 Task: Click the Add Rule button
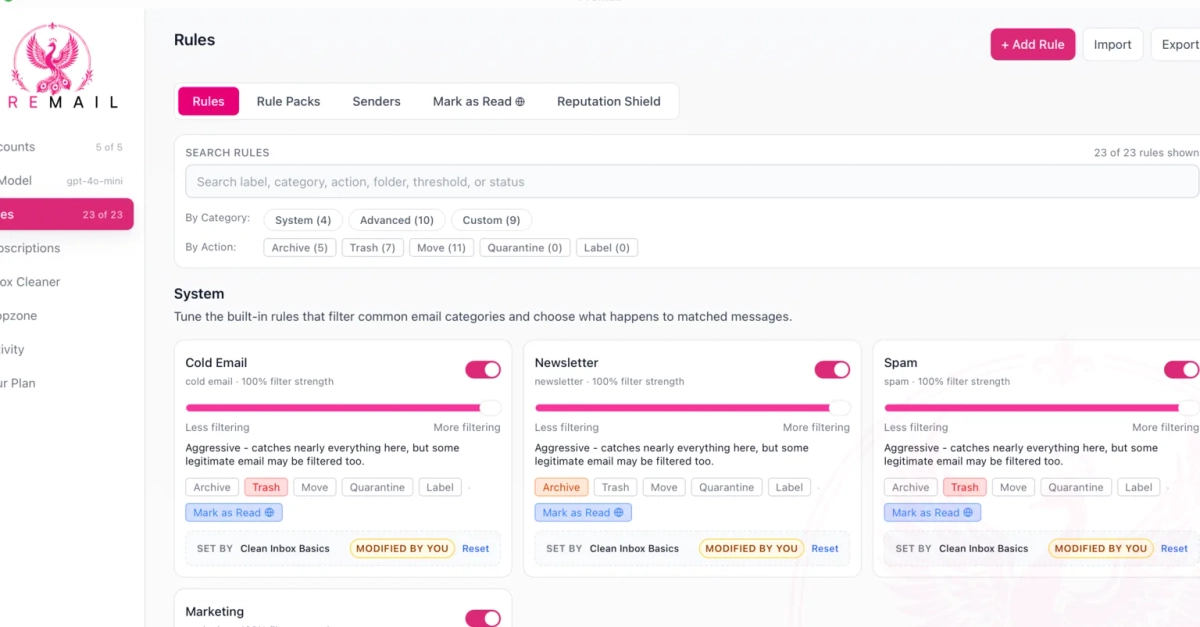tap(1033, 44)
